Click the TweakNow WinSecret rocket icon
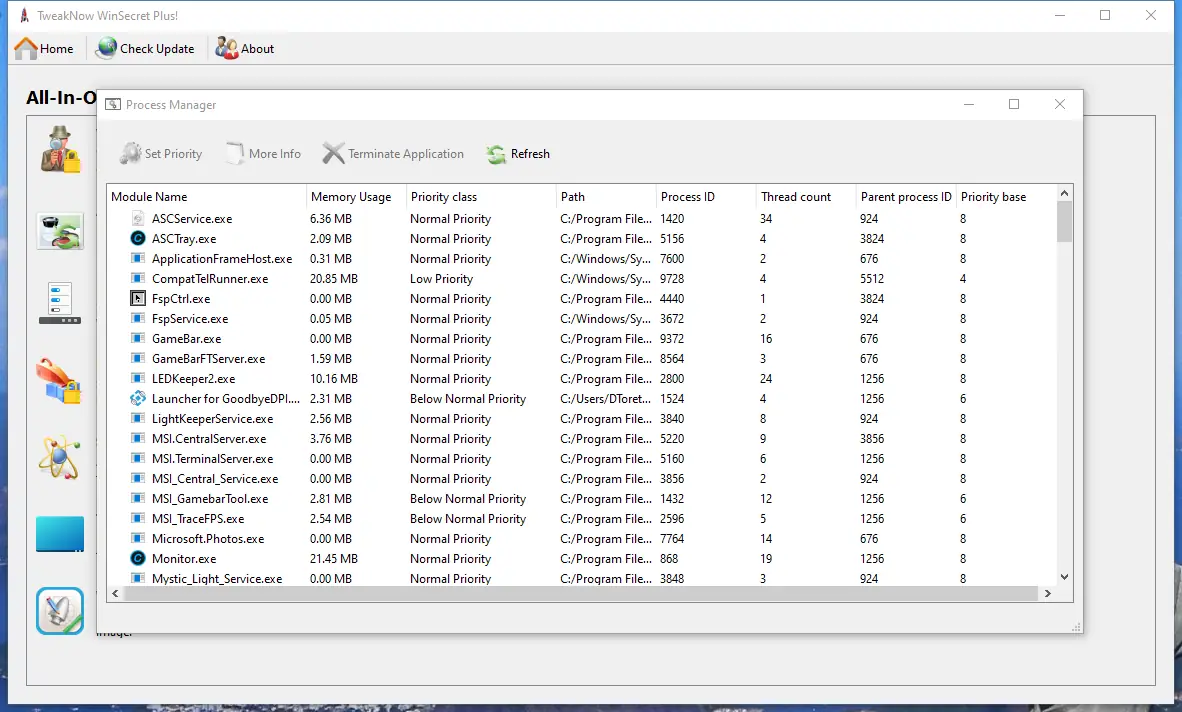 (24, 15)
